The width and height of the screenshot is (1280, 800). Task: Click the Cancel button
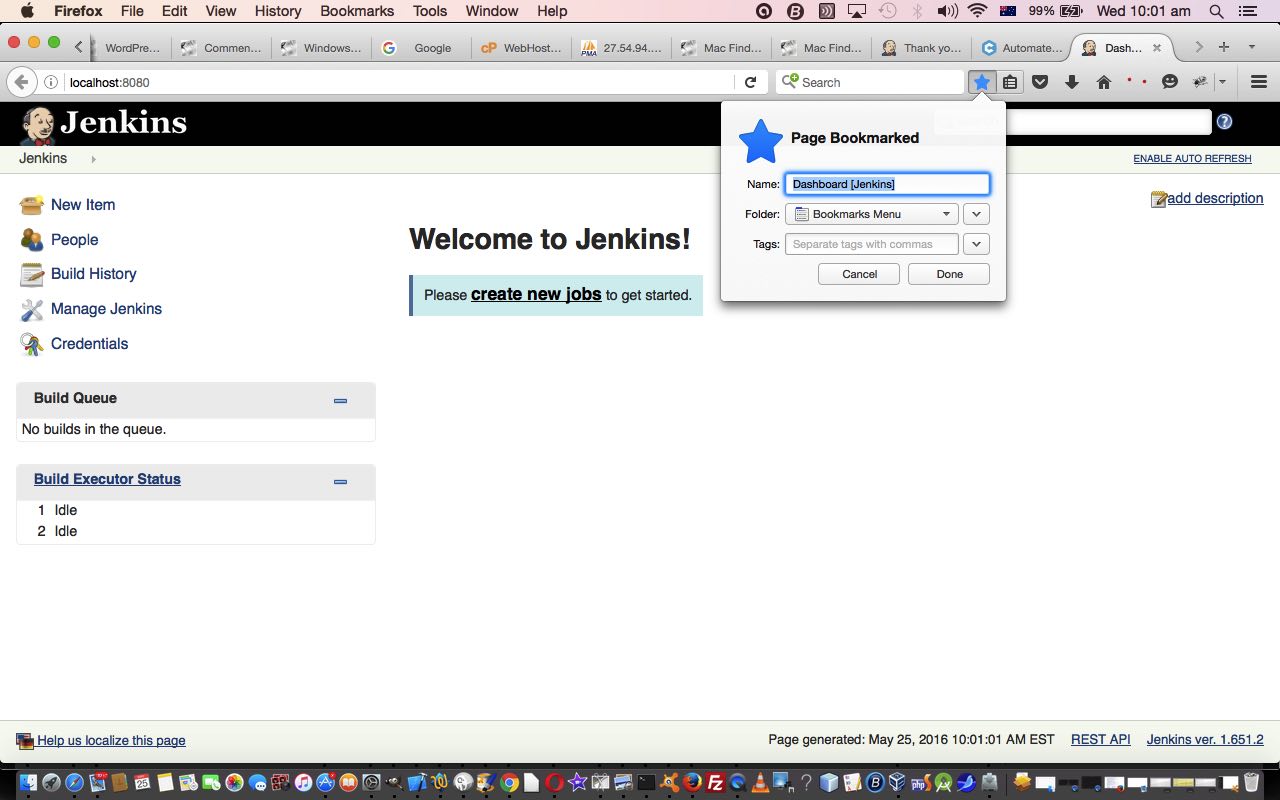[x=859, y=274]
